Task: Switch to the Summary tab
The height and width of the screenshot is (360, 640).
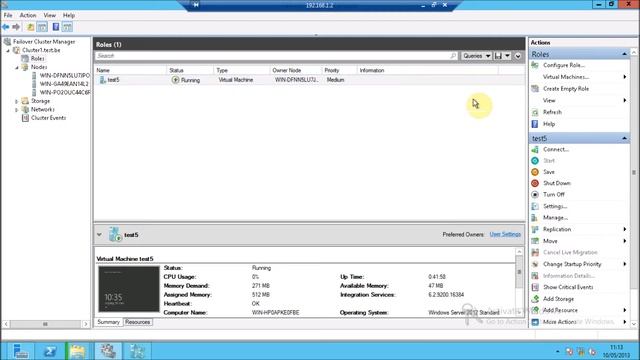Action: click(x=109, y=322)
